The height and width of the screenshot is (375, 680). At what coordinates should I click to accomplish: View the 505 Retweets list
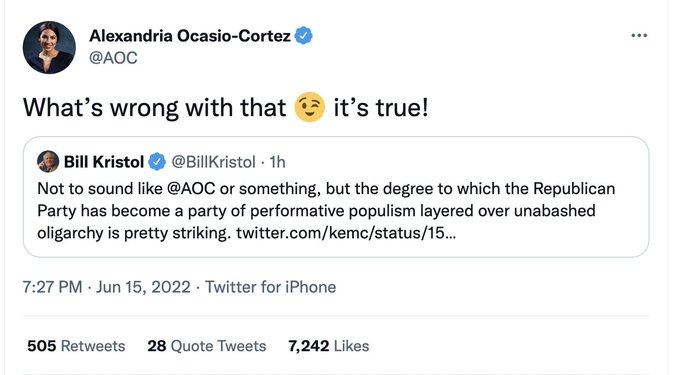(x=76, y=346)
